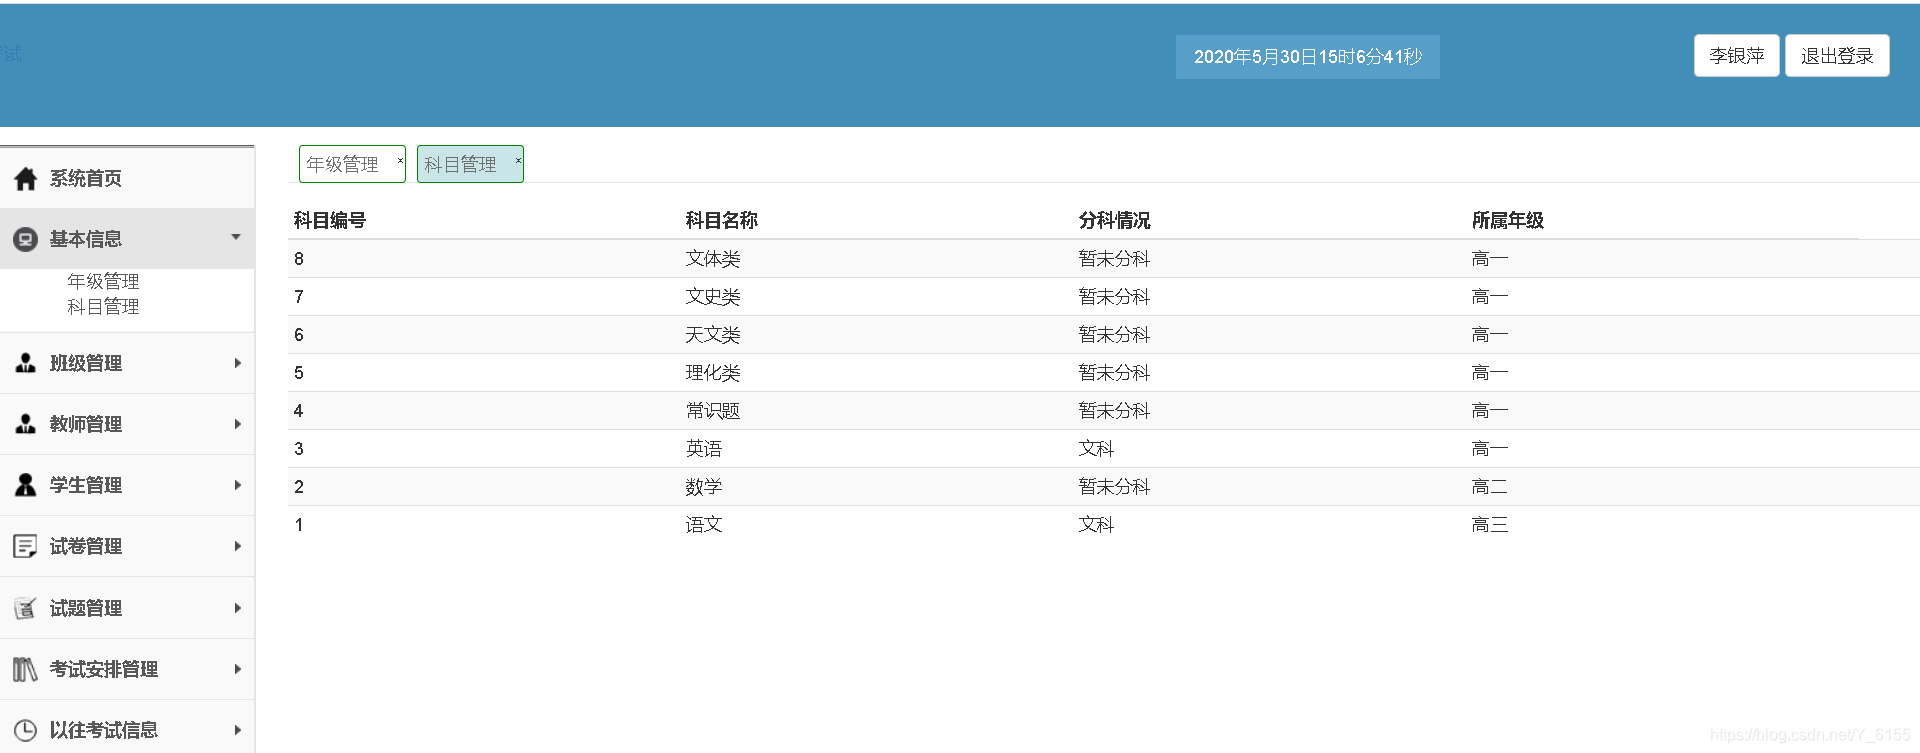Select the 天文类 subject cell
The width and height of the screenshot is (1920, 753).
pos(713,335)
